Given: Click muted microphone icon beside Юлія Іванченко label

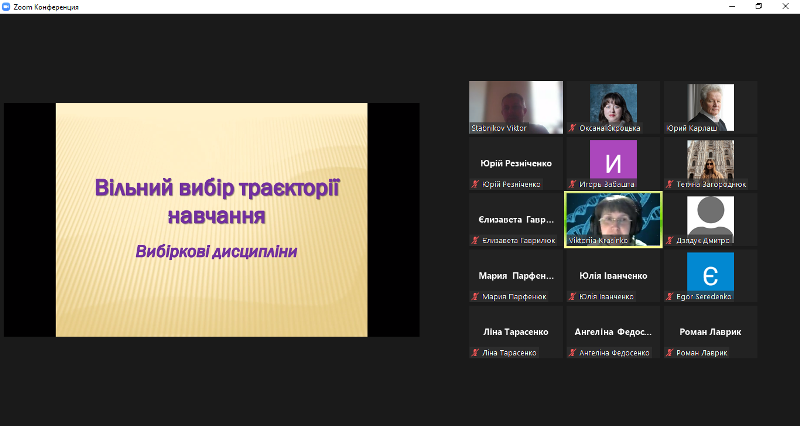Looking at the screenshot, I should pos(572,296).
